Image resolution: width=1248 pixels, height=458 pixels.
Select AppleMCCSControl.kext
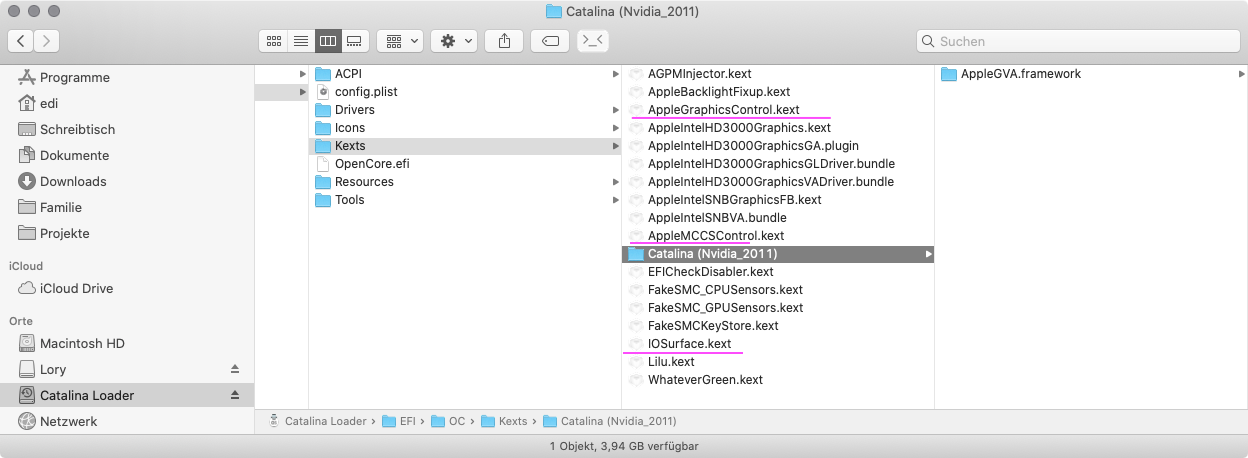716,236
